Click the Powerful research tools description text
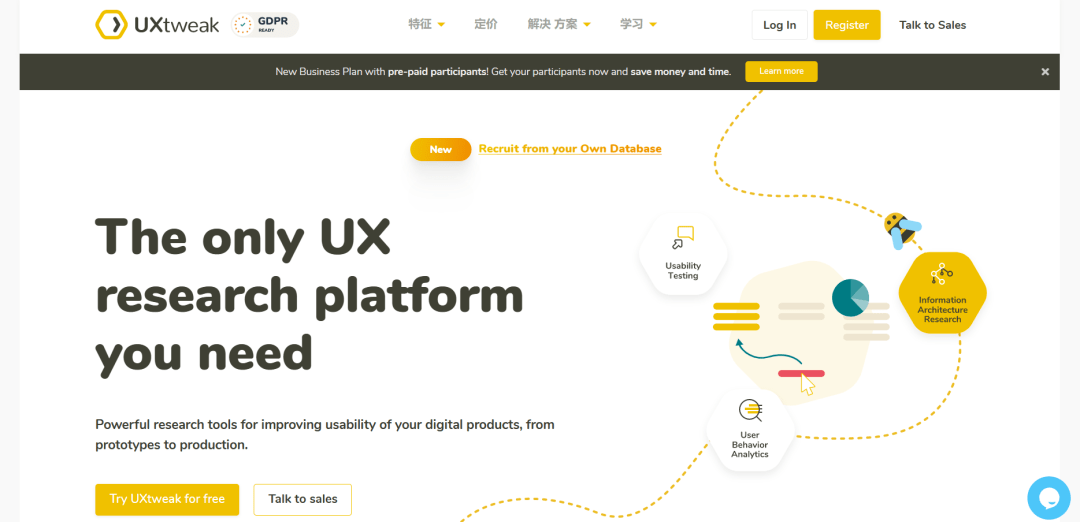1080x522 pixels. pos(324,435)
